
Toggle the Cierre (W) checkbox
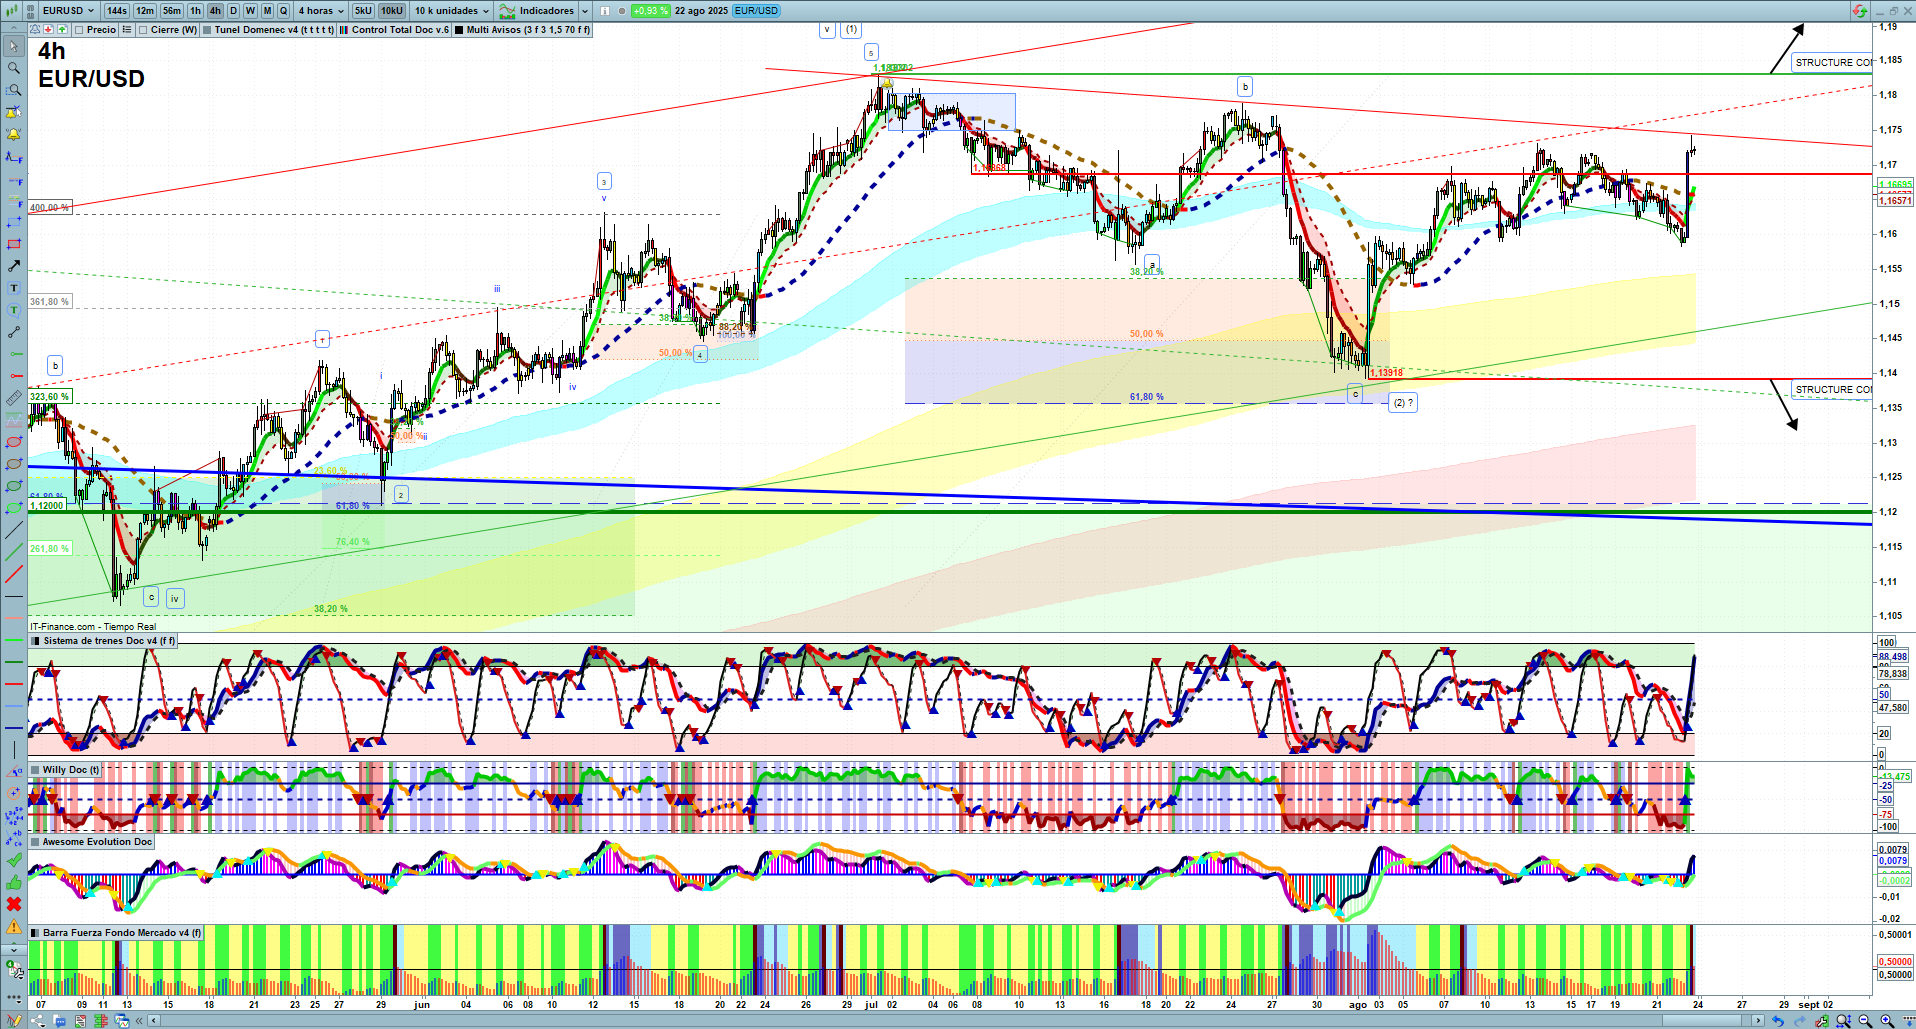tap(143, 30)
